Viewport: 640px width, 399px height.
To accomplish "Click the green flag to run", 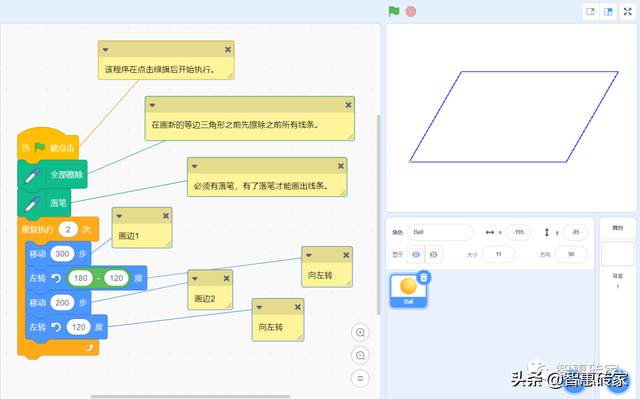I will [394, 11].
